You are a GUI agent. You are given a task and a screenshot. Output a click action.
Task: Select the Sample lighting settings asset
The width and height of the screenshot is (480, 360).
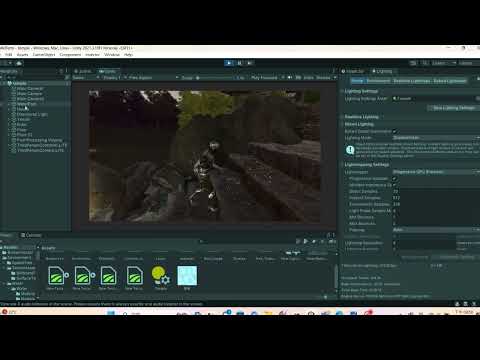(x=161, y=278)
